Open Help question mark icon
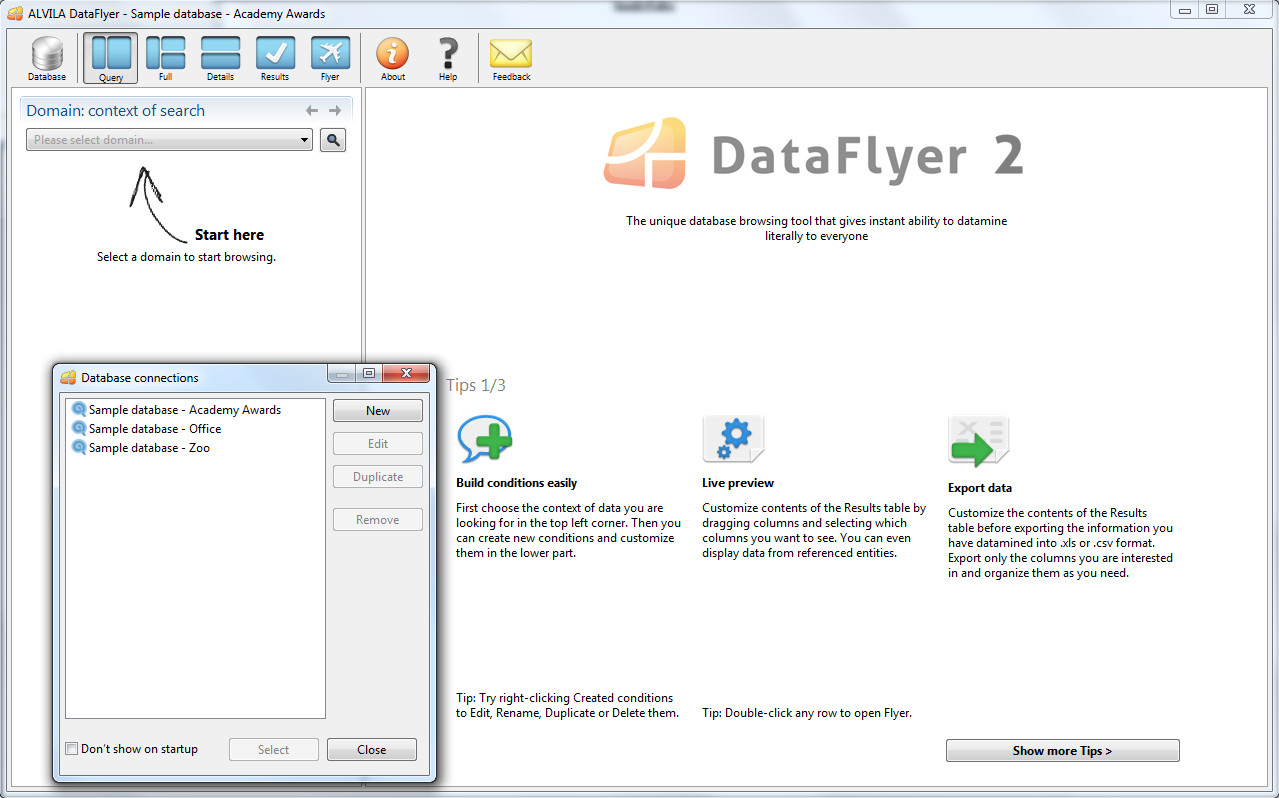 tap(448, 59)
